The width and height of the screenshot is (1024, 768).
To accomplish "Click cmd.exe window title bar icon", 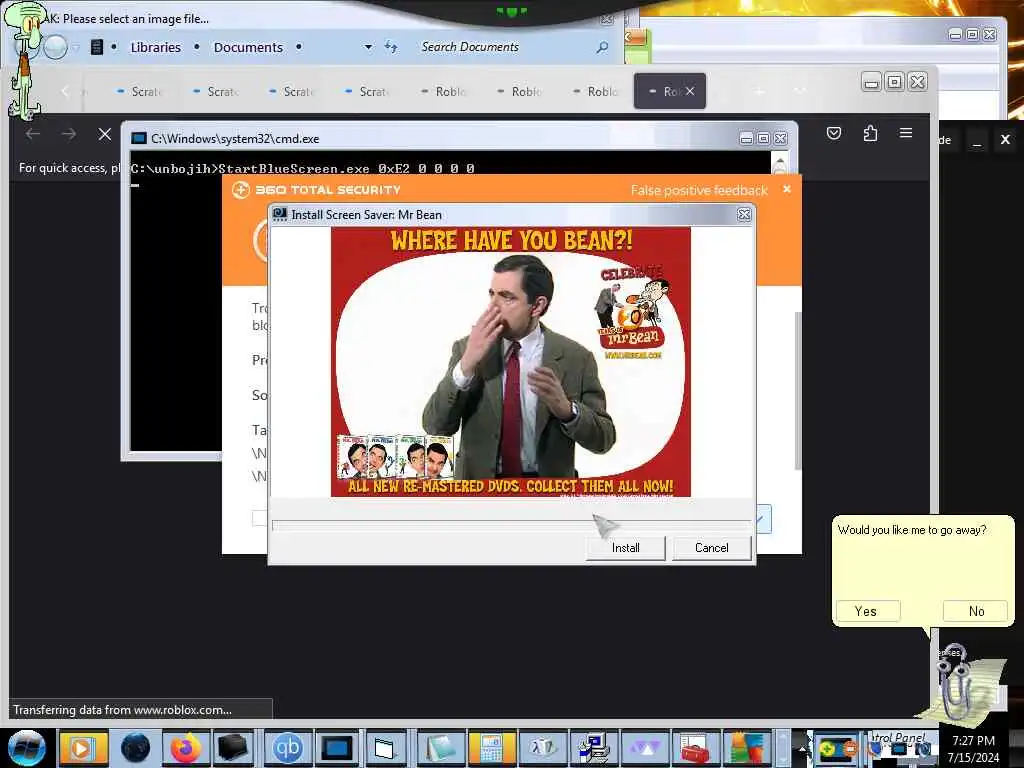I will pyautogui.click(x=139, y=138).
